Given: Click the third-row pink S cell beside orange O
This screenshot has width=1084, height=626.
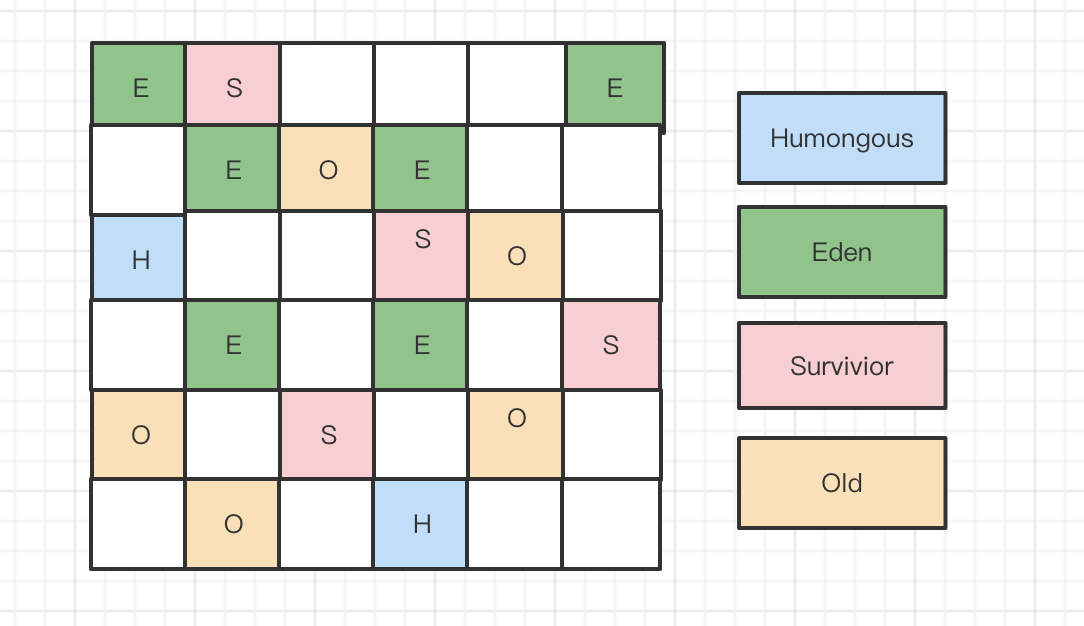Looking at the screenshot, I should pos(421,255).
